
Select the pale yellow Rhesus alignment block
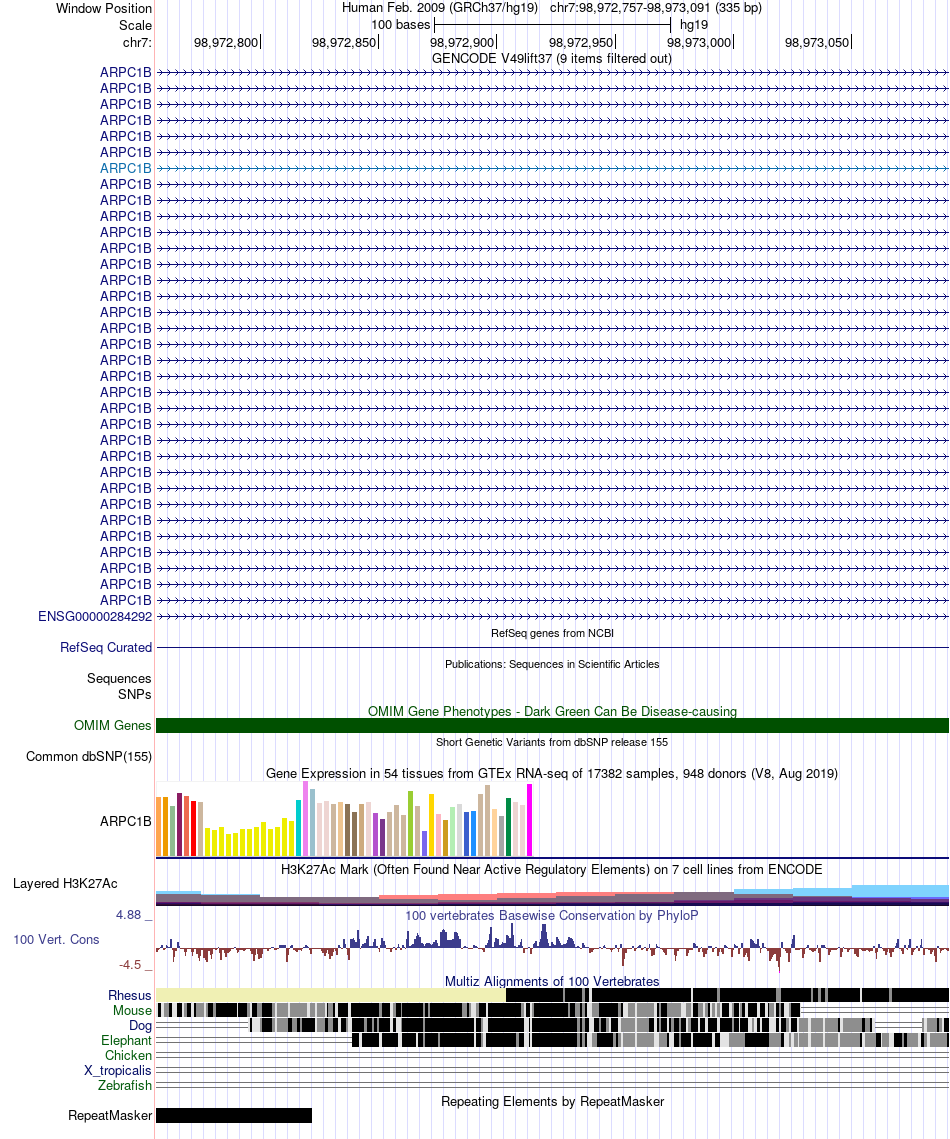(331, 995)
